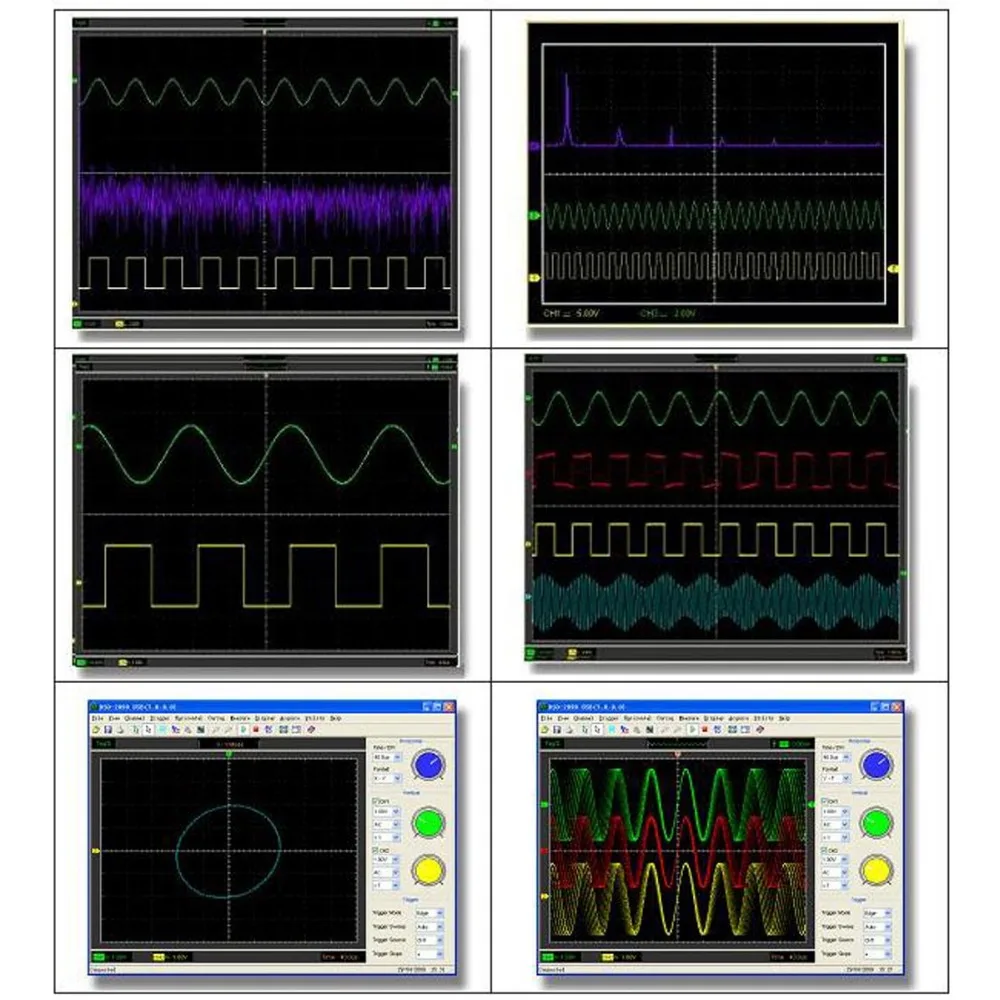Select the purple noise waveform scope thumbnail
The height and width of the screenshot is (1000, 1000).
265,173
